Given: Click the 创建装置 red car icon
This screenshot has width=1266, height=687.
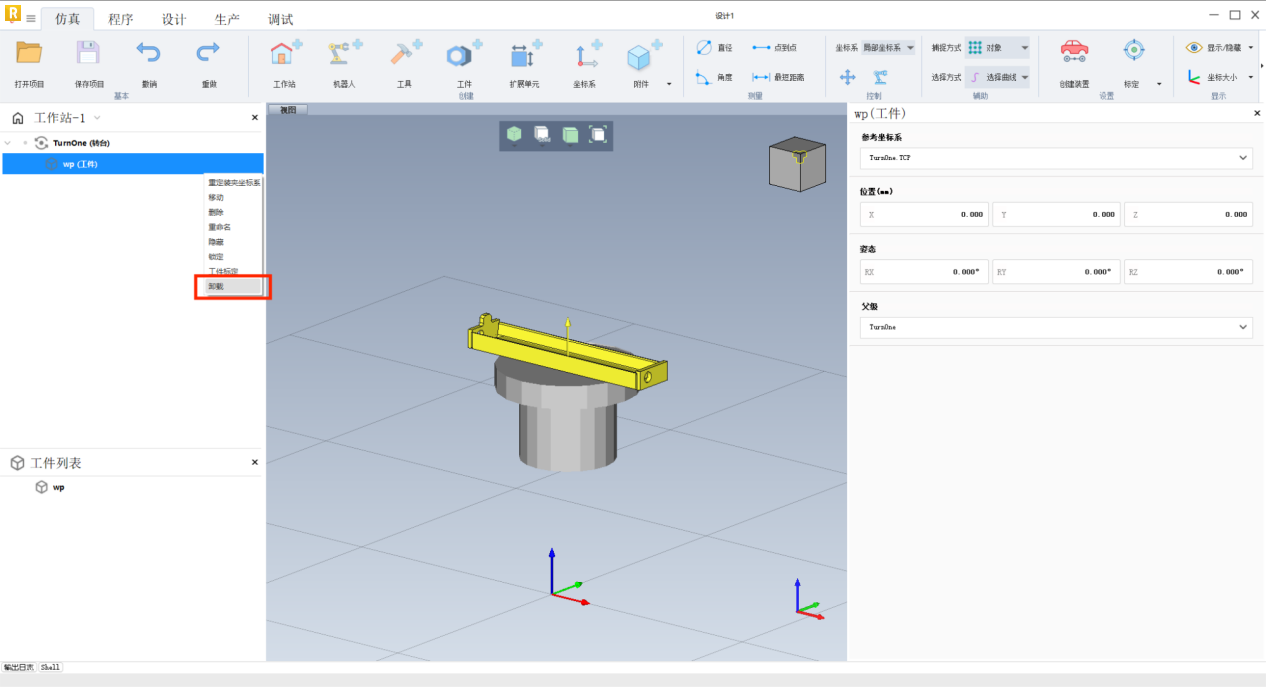Looking at the screenshot, I should click(1074, 52).
